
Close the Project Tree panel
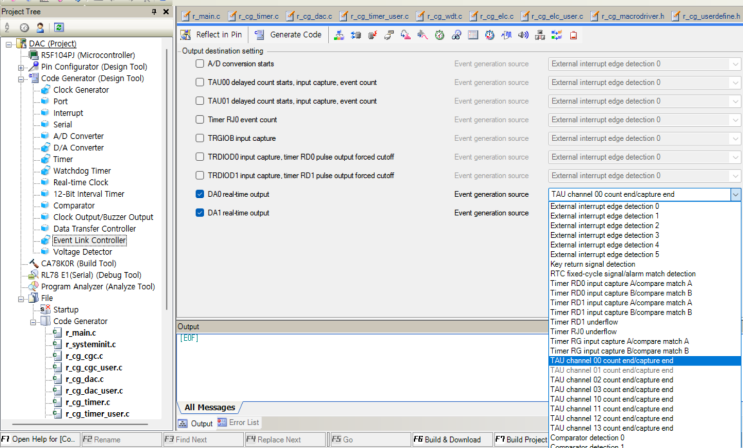pos(166,11)
